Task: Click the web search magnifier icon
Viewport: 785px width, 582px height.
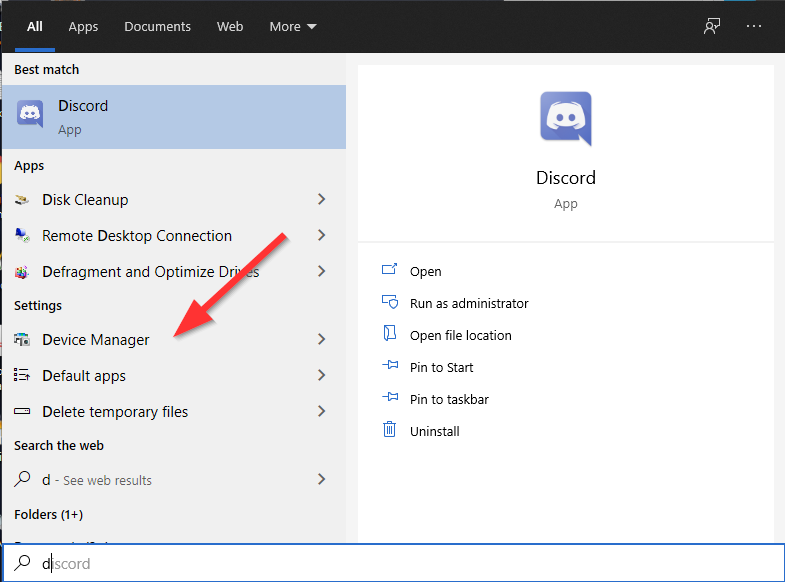Action: click(x=22, y=479)
